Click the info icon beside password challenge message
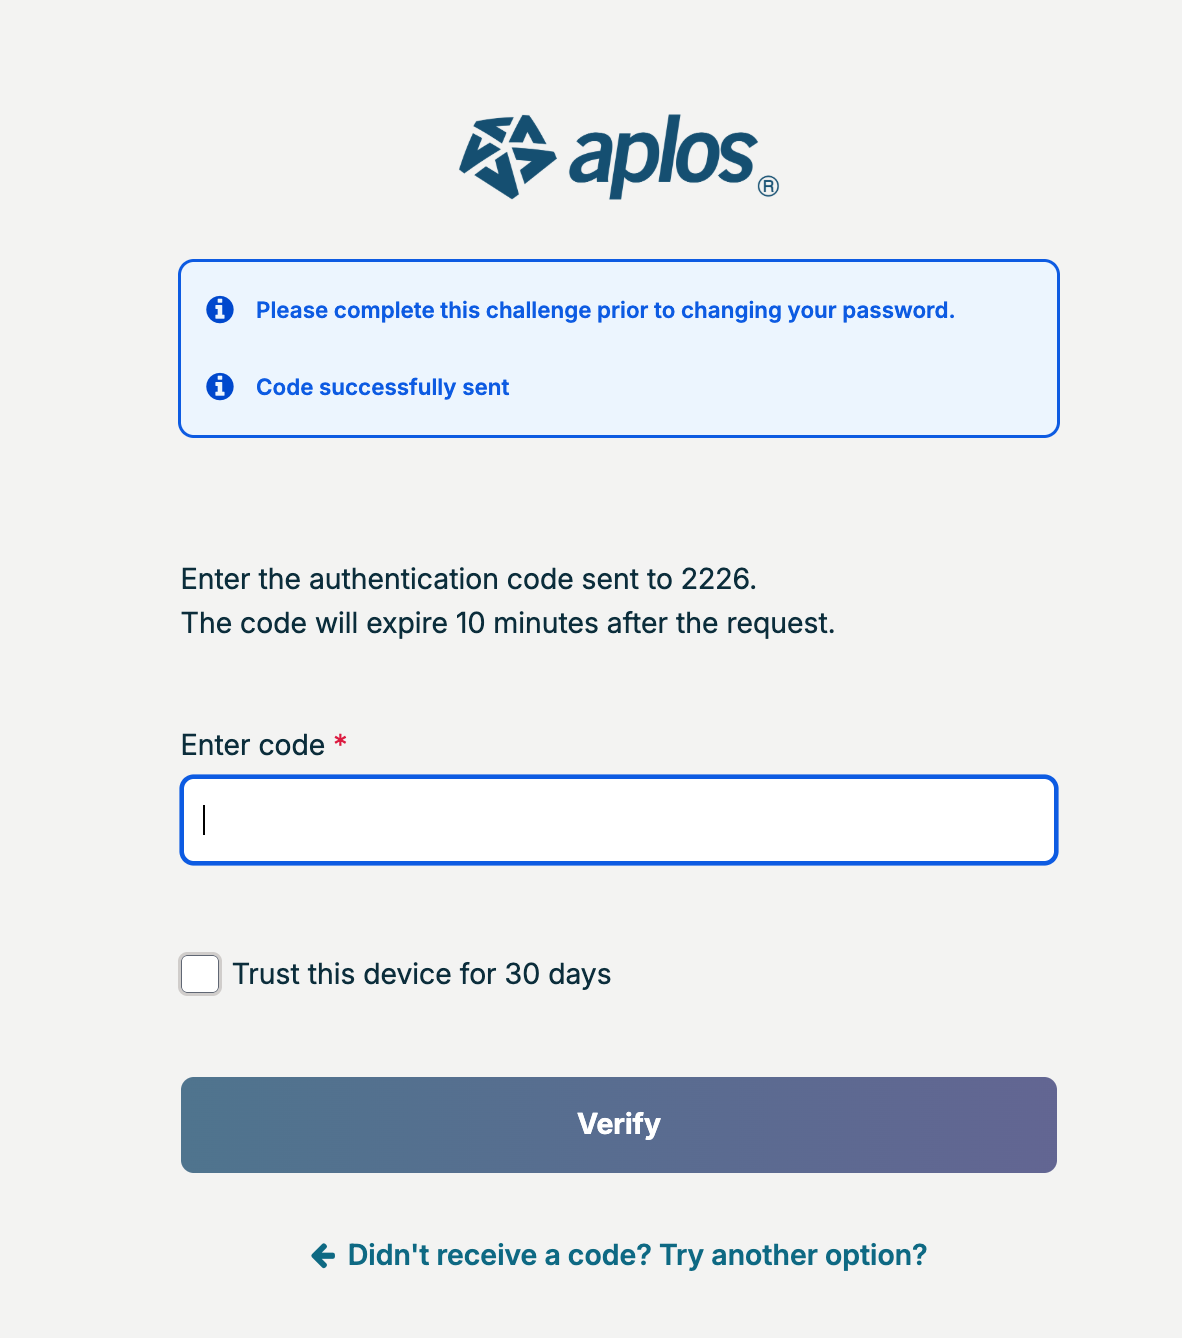The height and width of the screenshot is (1338, 1182). 220,310
